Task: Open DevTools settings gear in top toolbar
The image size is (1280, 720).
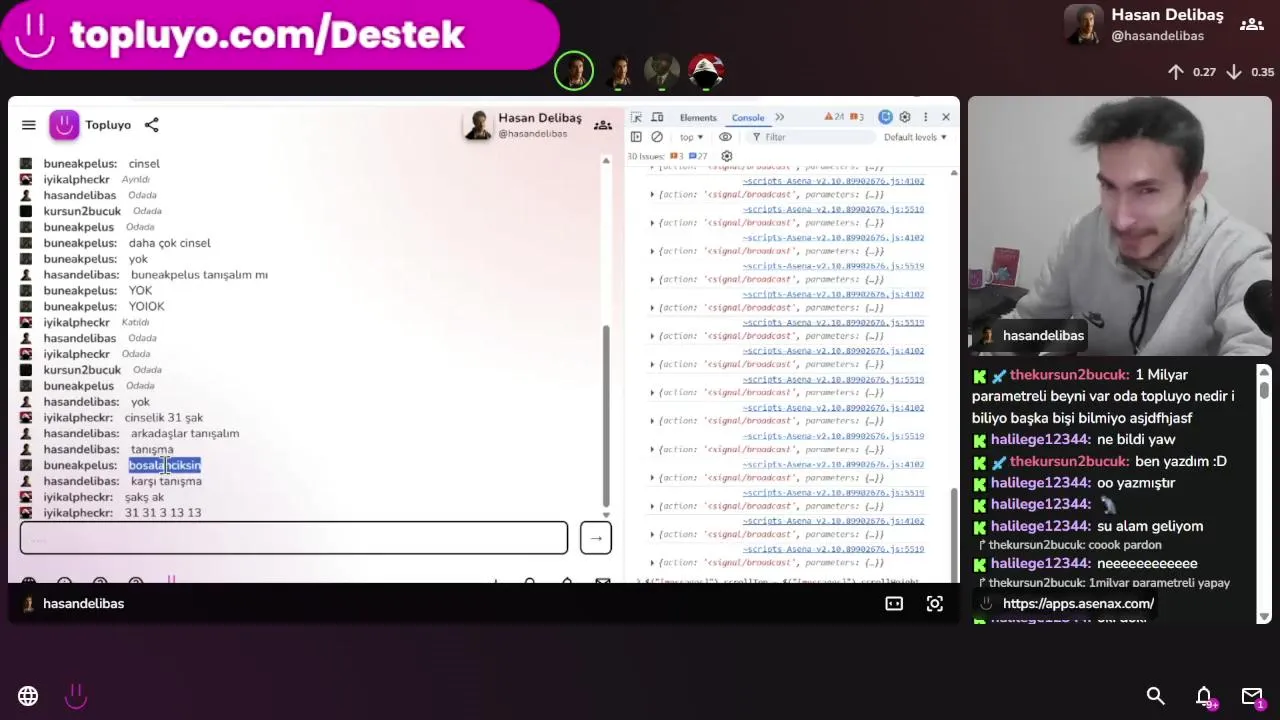Action: click(x=905, y=117)
